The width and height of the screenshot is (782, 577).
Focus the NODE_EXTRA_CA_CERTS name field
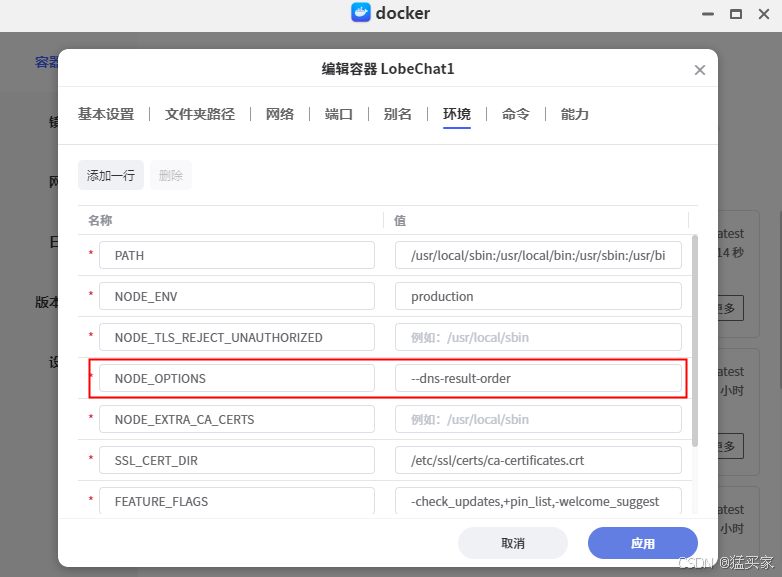tap(237, 419)
